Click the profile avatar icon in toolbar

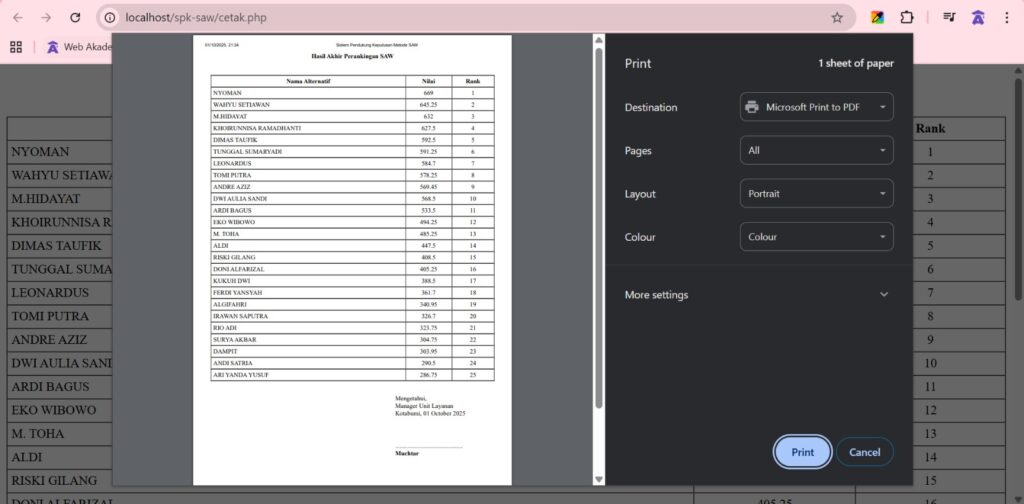tap(978, 17)
